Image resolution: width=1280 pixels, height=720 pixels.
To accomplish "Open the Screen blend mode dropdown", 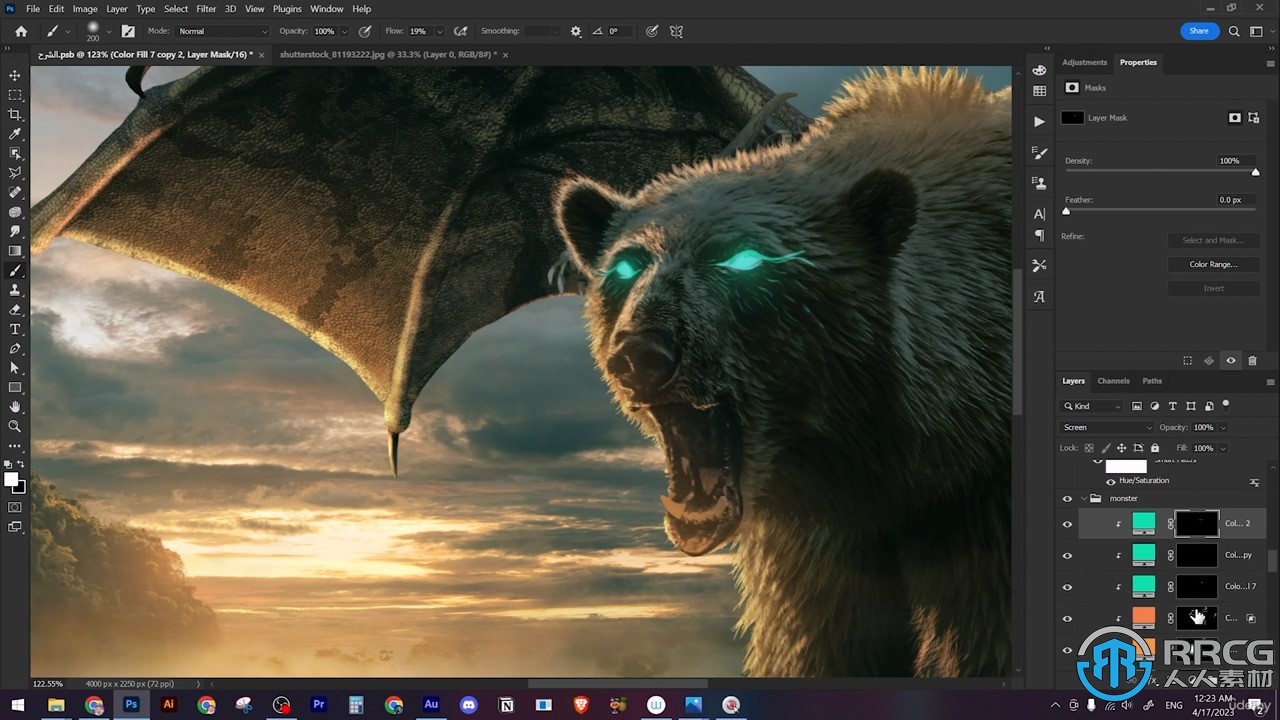I will [1106, 427].
